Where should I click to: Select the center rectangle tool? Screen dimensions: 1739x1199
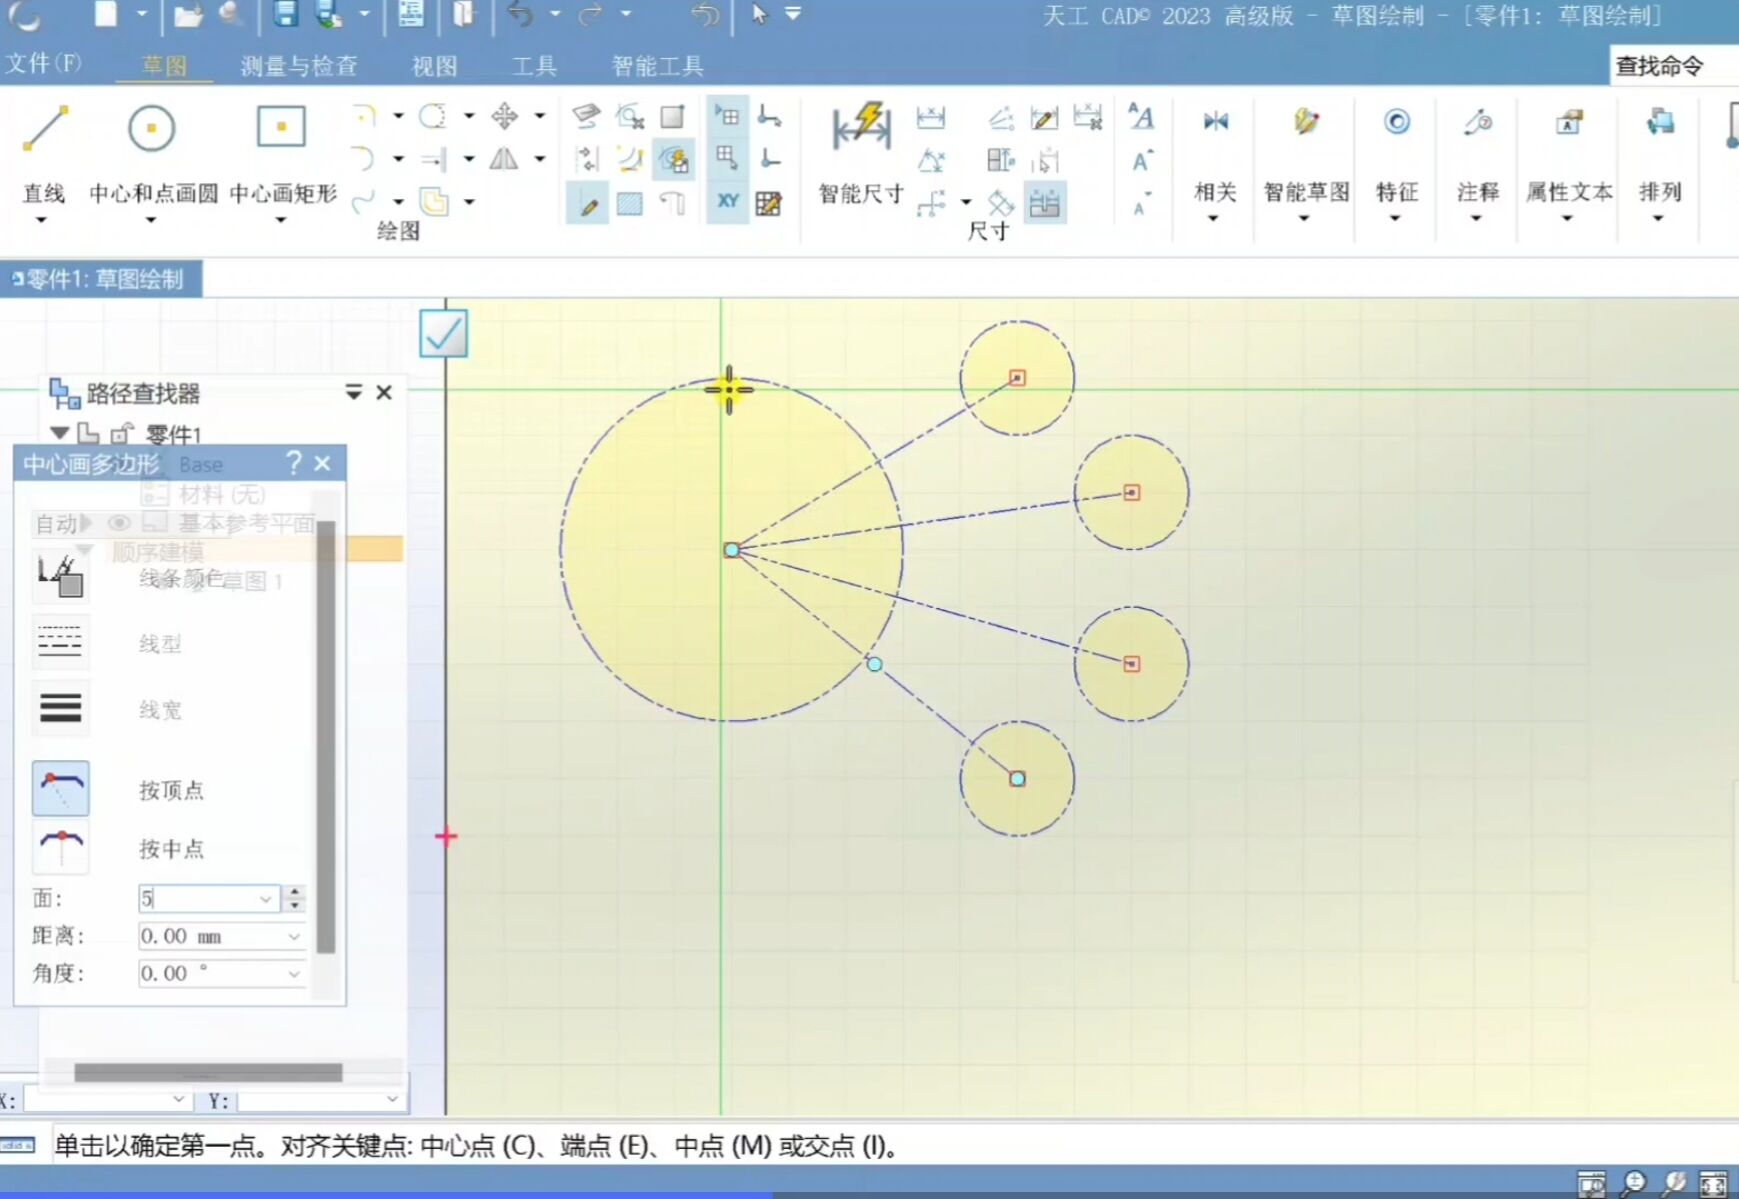tap(281, 127)
